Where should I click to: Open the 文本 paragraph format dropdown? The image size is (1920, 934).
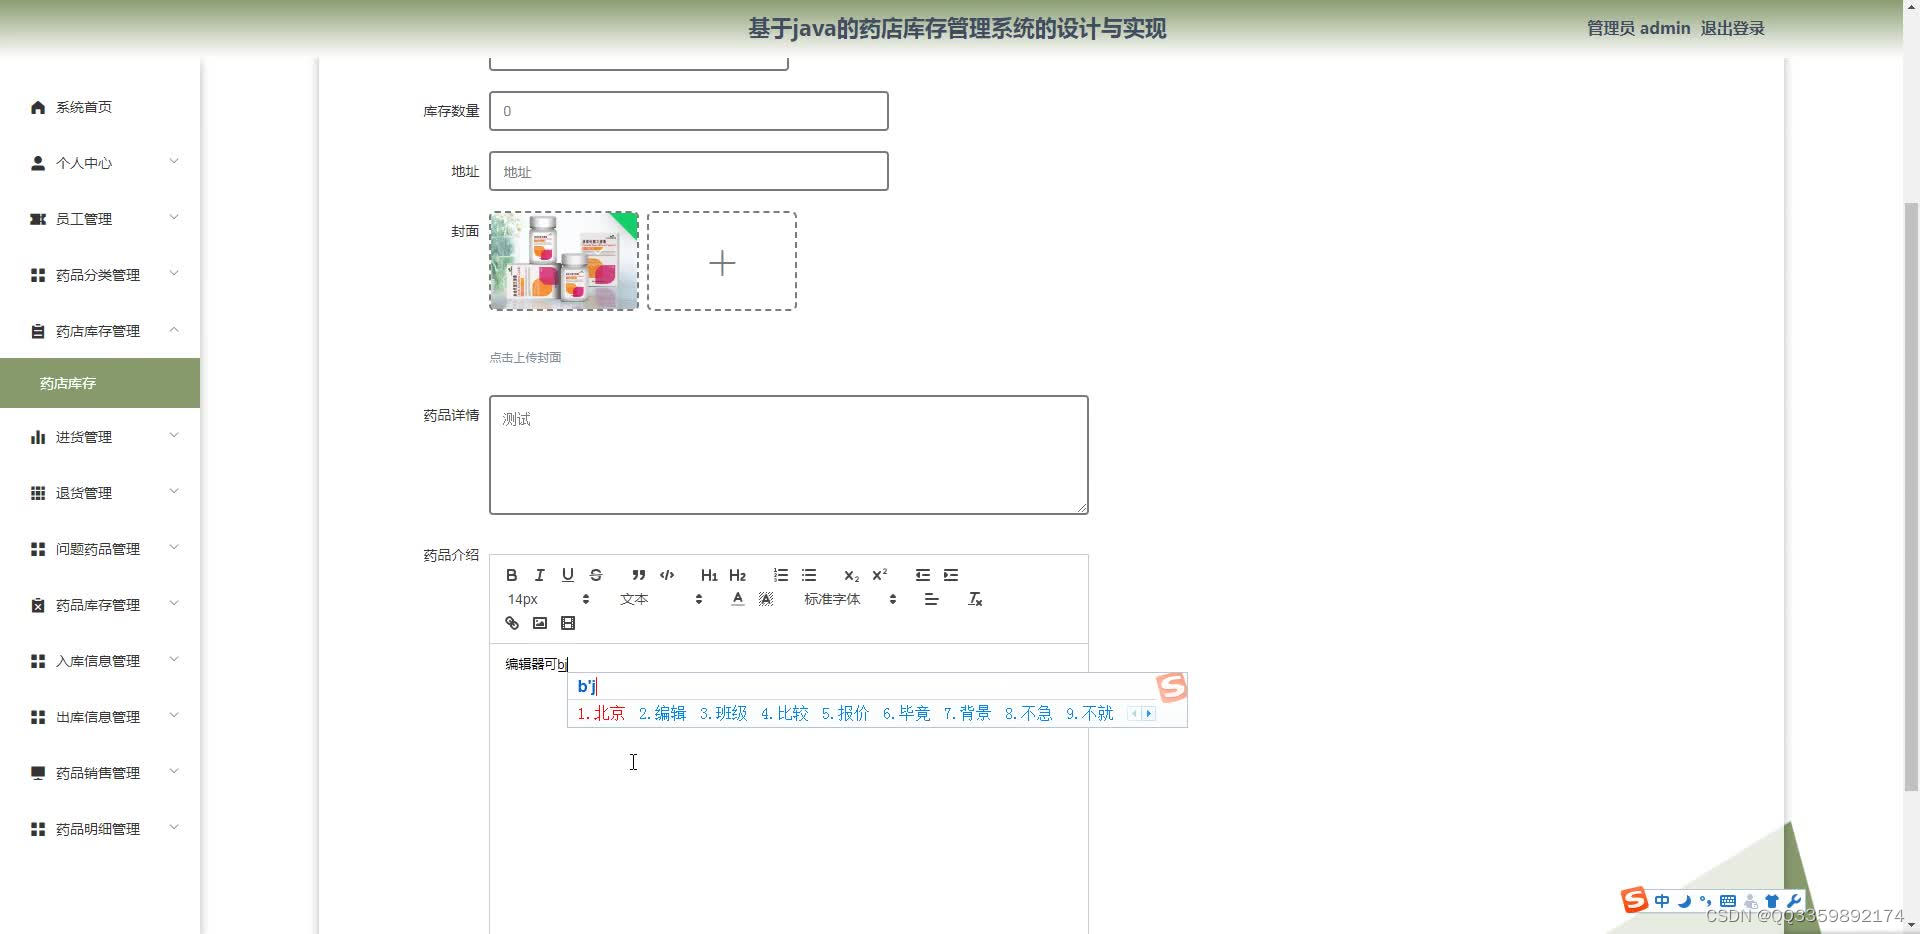tap(661, 599)
